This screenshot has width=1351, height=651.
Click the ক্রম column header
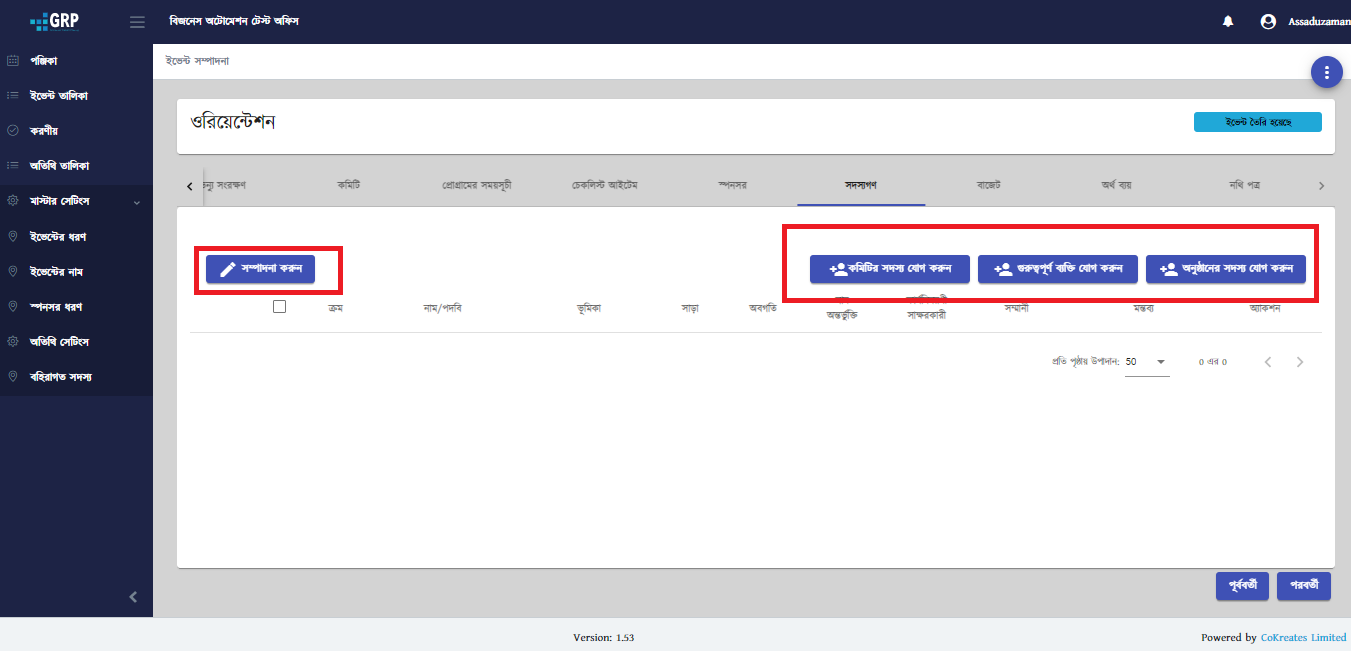pyautogui.click(x=336, y=308)
